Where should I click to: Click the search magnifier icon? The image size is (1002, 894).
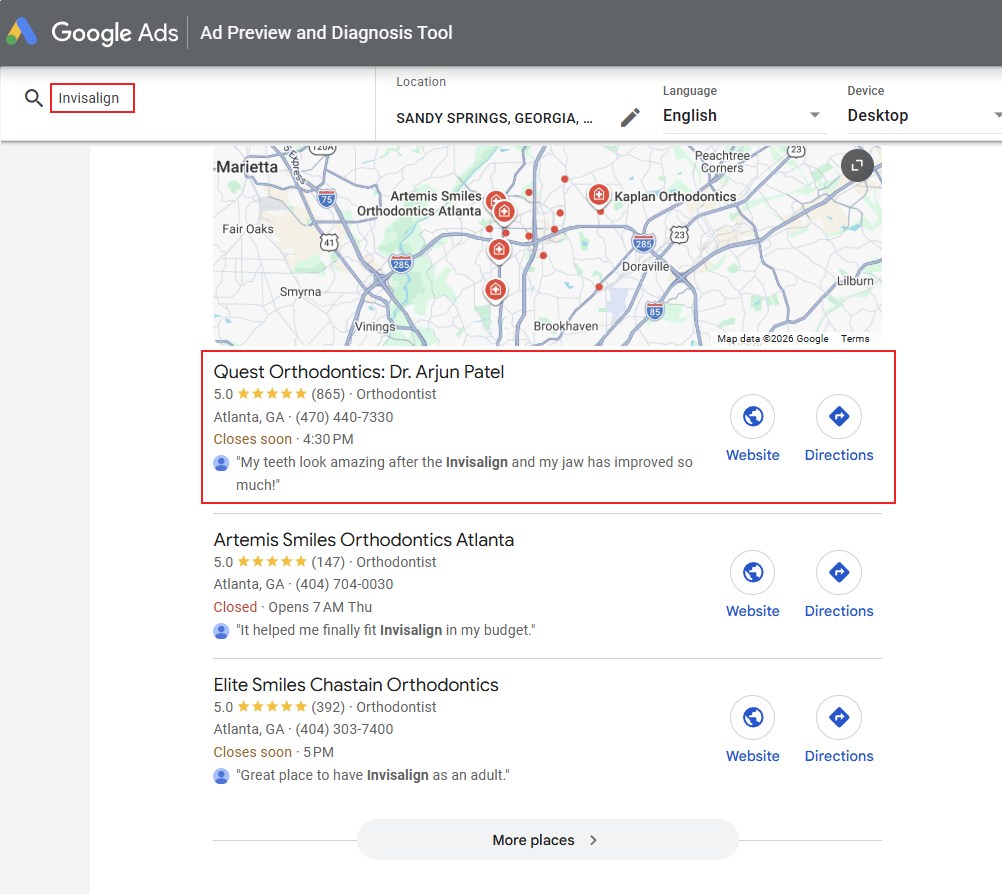[x=33, y=98]
